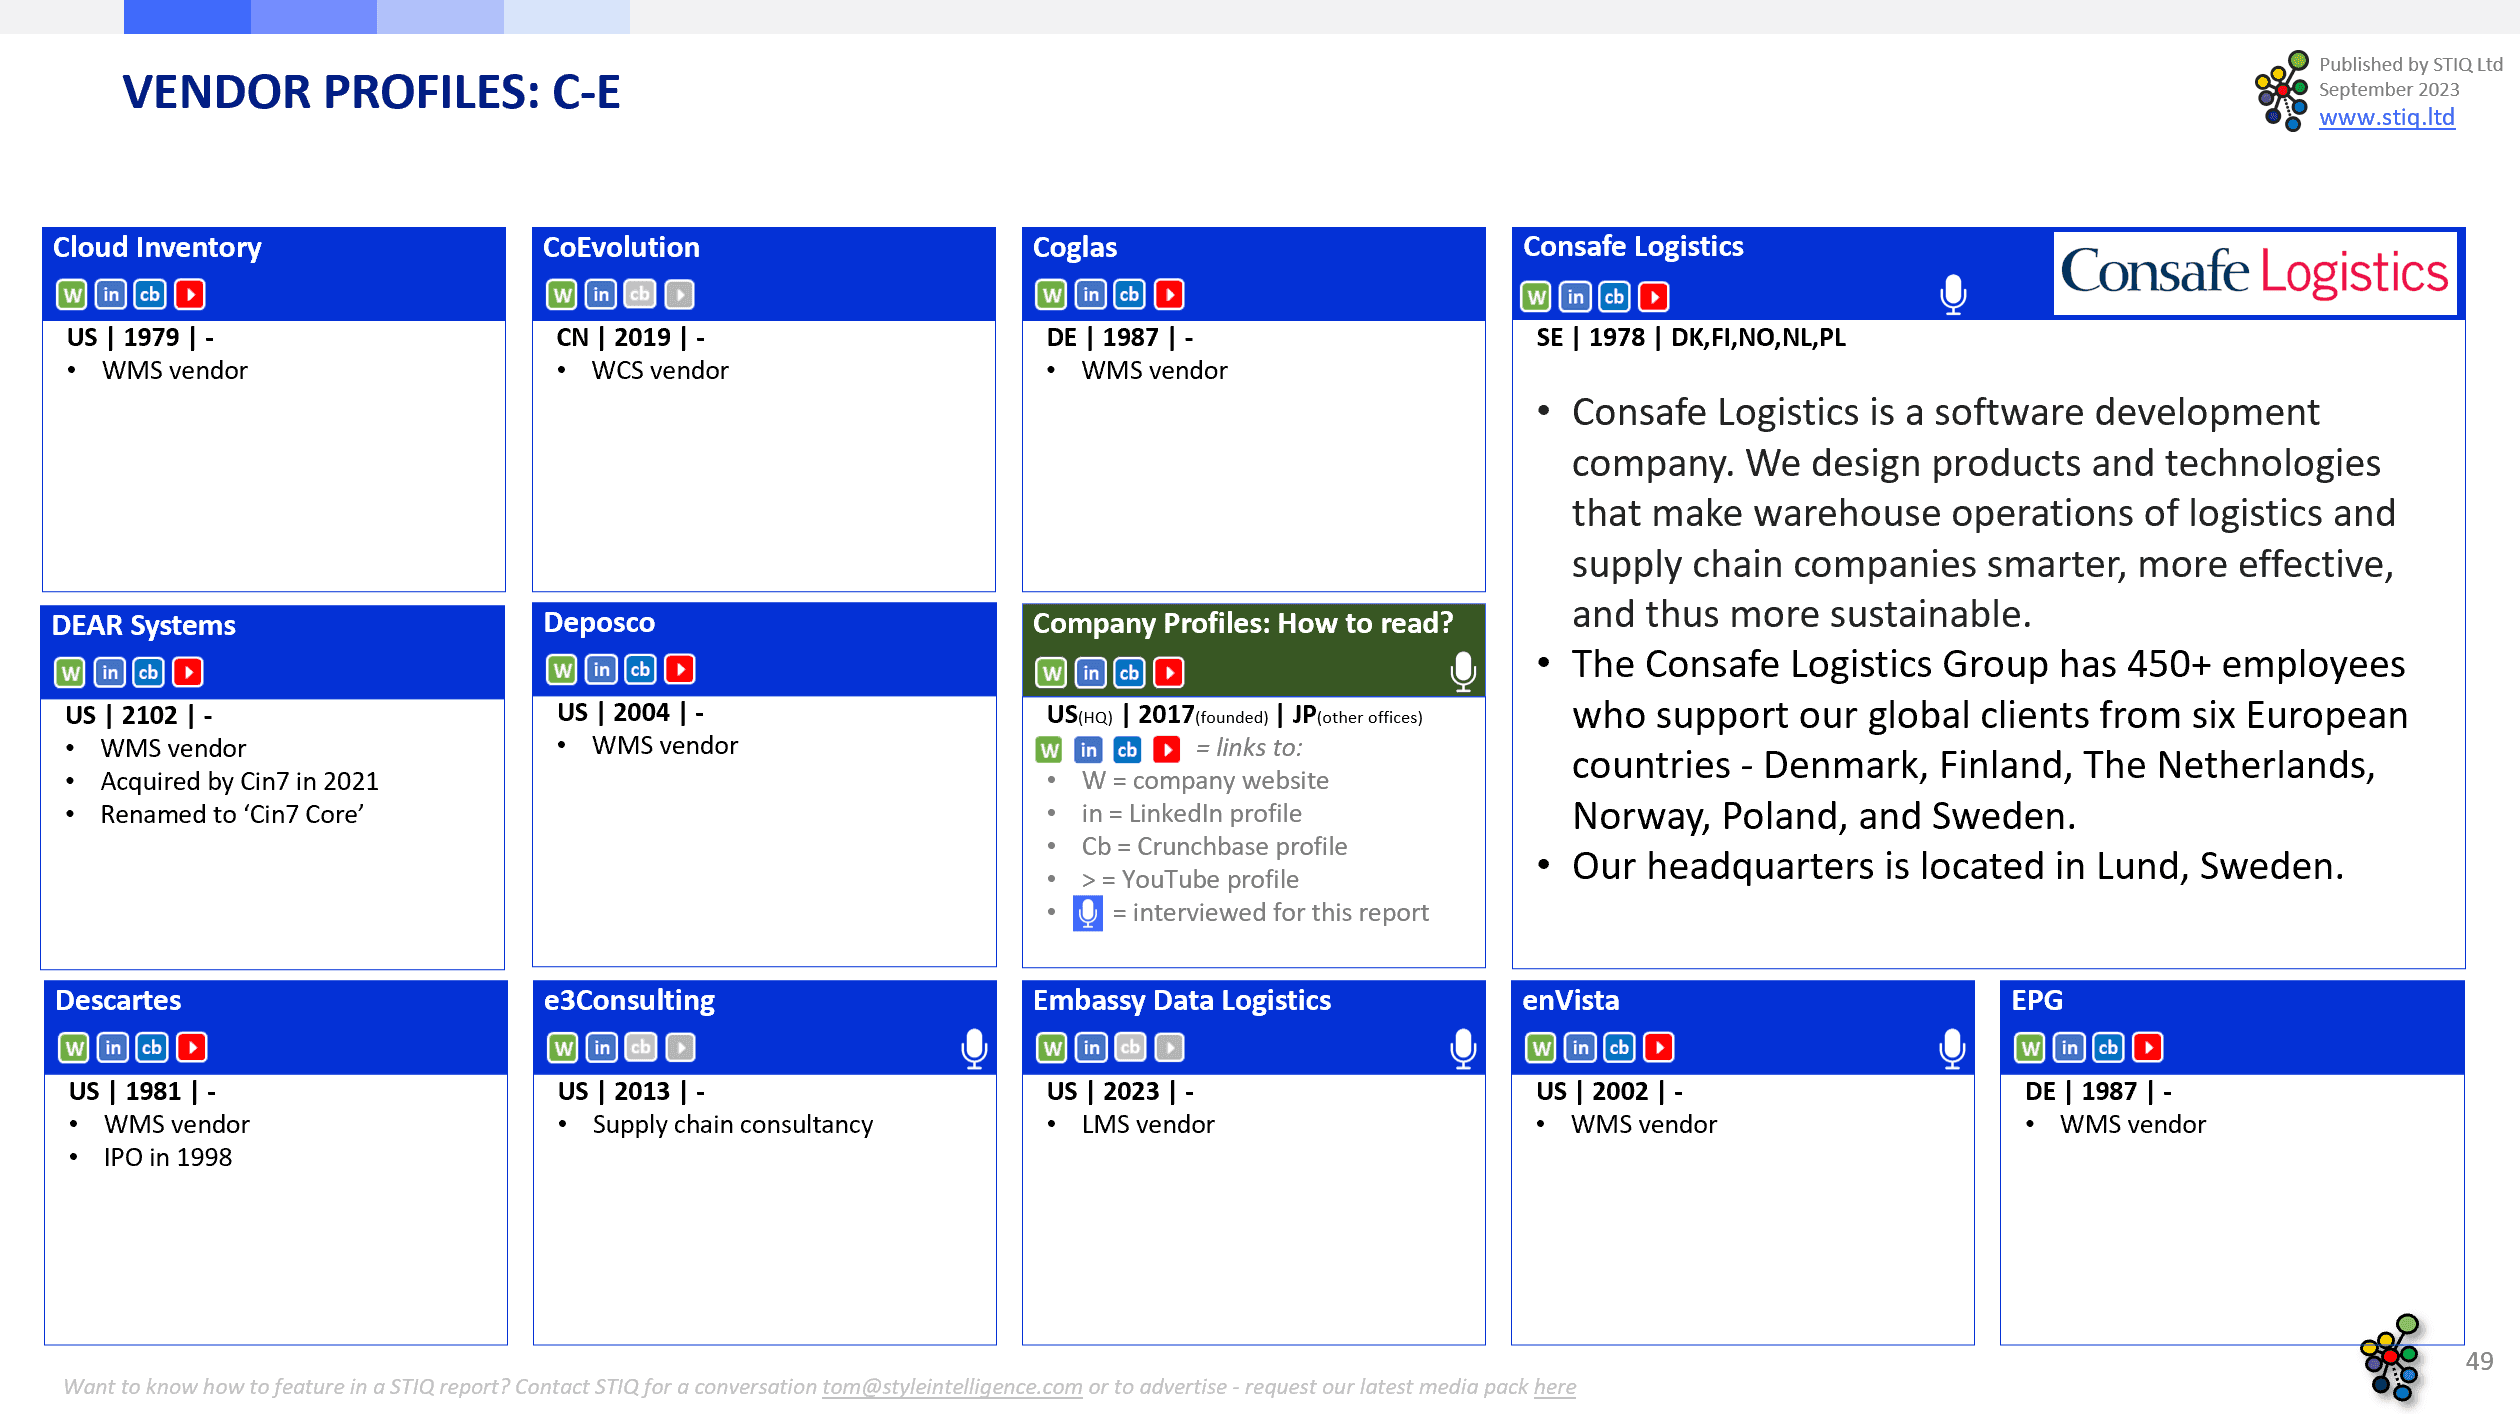Viewport: 2520px width, 1414px height.
Task: Click 'Renamed to ‘Cin7 Core’' text
Action: 232,814
